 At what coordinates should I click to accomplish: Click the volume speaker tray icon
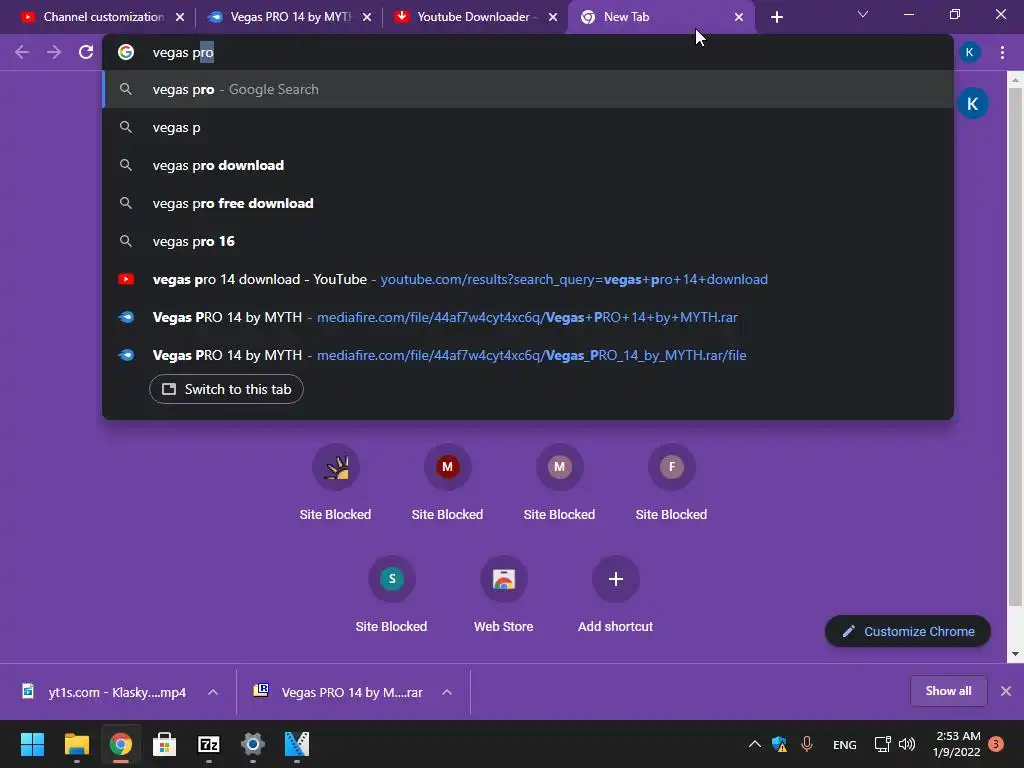(x=906, y=744)
